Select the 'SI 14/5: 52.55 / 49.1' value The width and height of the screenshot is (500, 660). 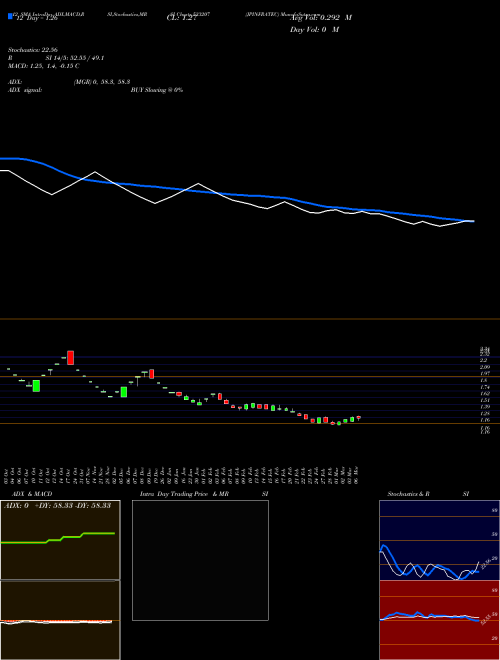pos(75,58)
